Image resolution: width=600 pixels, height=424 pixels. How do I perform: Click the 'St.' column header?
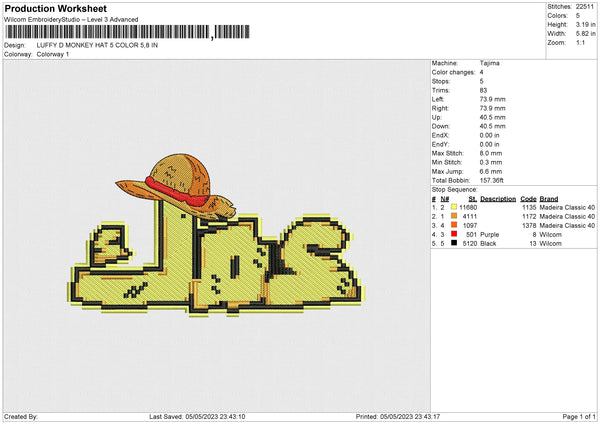click(x=473, y=199)
